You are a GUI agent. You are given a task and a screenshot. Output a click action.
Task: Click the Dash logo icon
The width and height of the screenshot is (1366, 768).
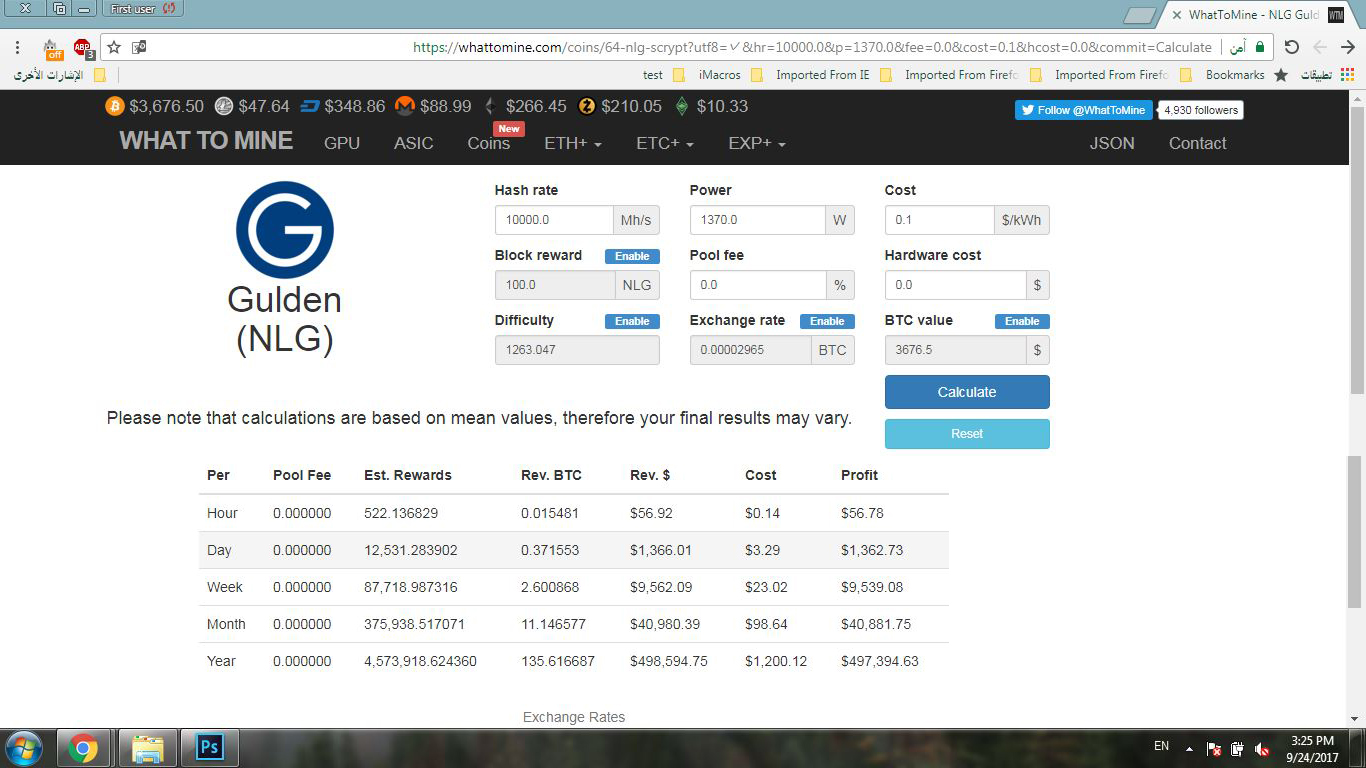tap(310, 106)
